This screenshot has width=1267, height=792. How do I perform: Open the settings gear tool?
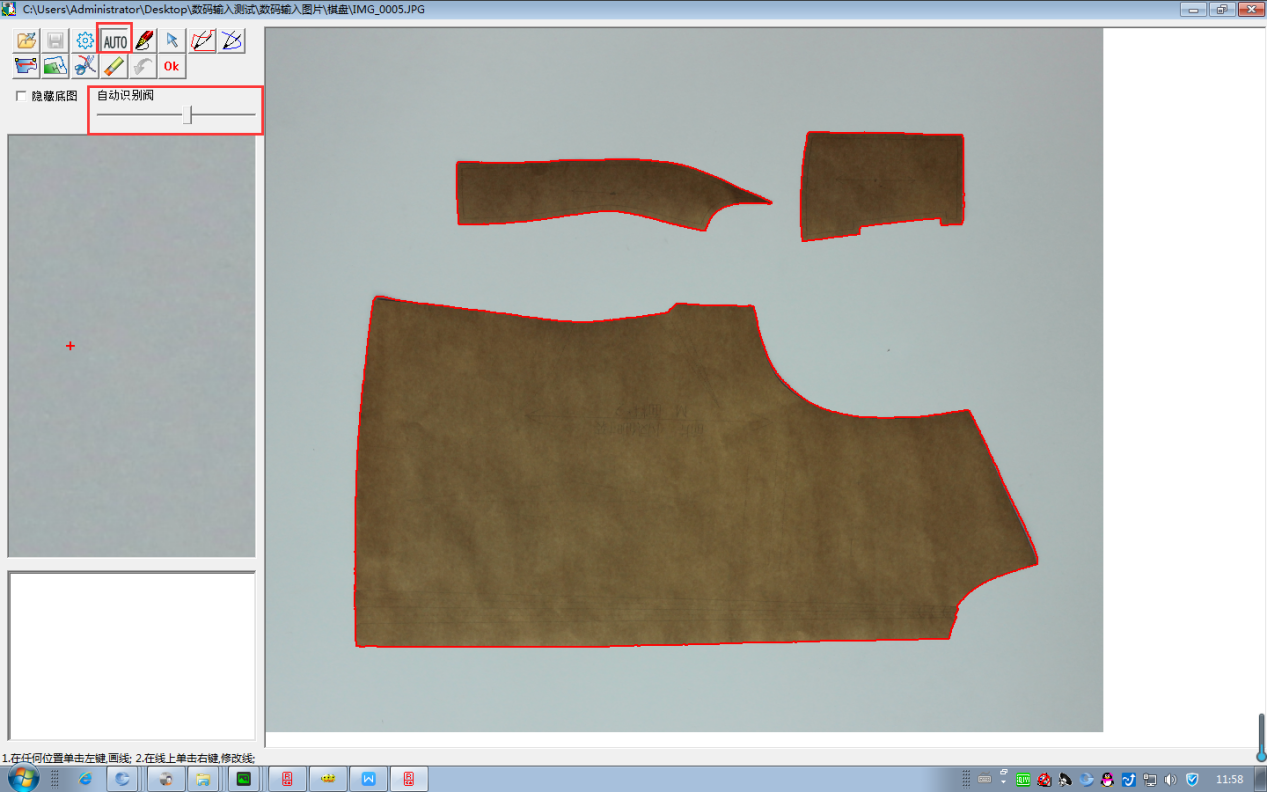pos(85,41)
